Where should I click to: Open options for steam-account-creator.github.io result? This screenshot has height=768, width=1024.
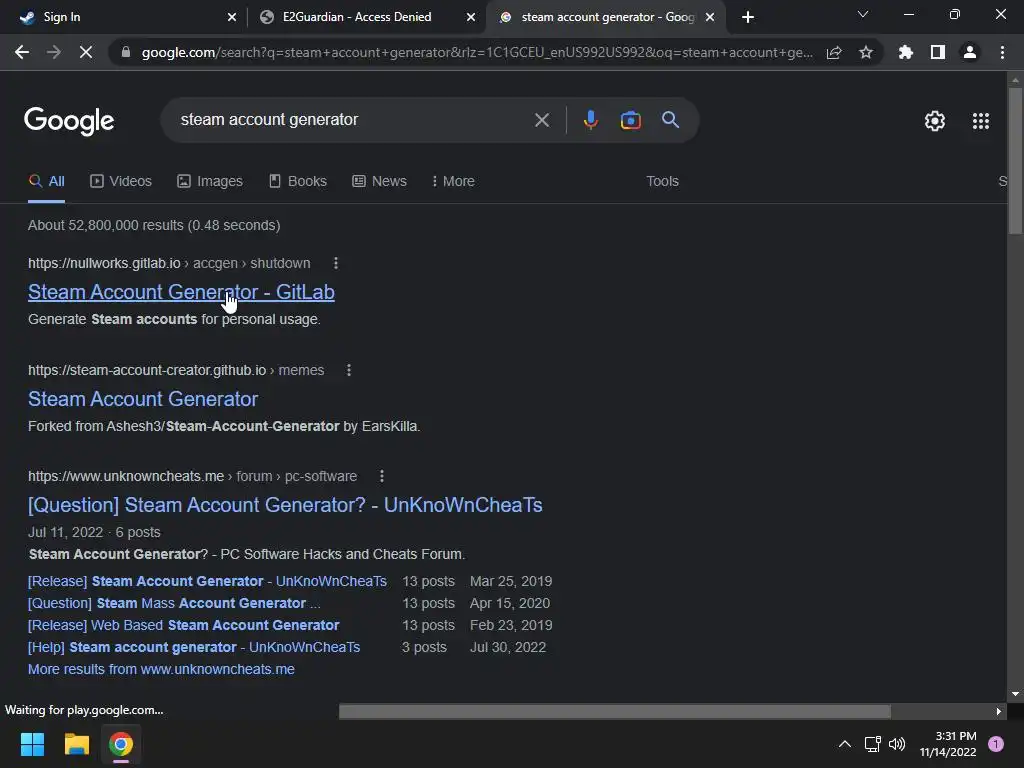pyautogui.click(x=349, y=370)
